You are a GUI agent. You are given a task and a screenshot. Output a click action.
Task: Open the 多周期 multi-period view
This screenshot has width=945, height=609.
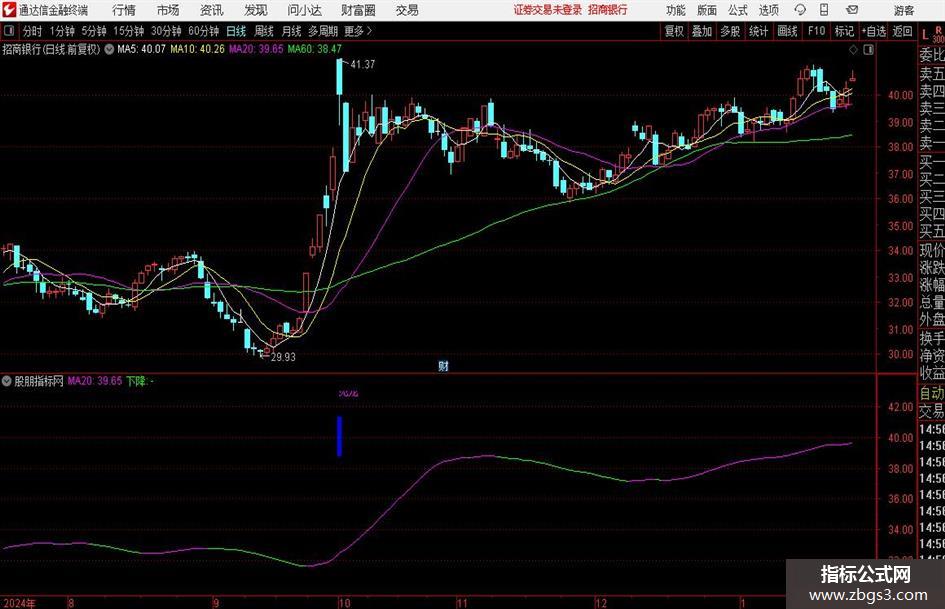click(x=323, y=31)
